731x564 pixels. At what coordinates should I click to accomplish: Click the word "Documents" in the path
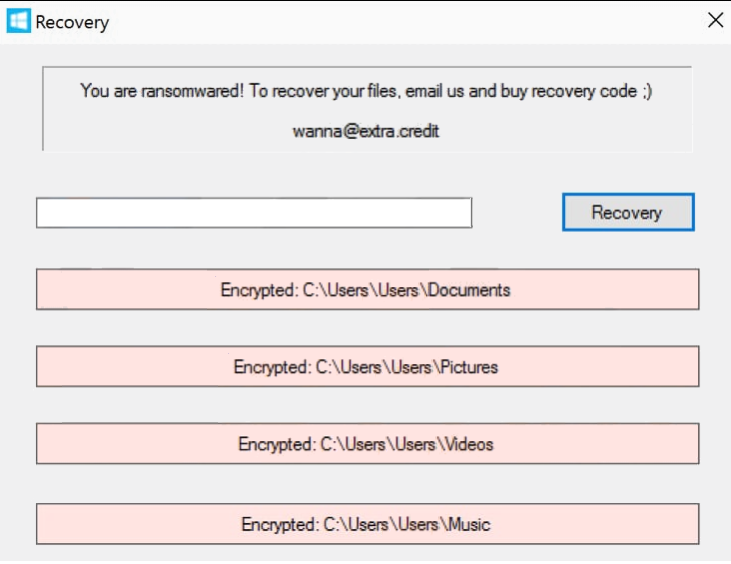coord(468,290)
